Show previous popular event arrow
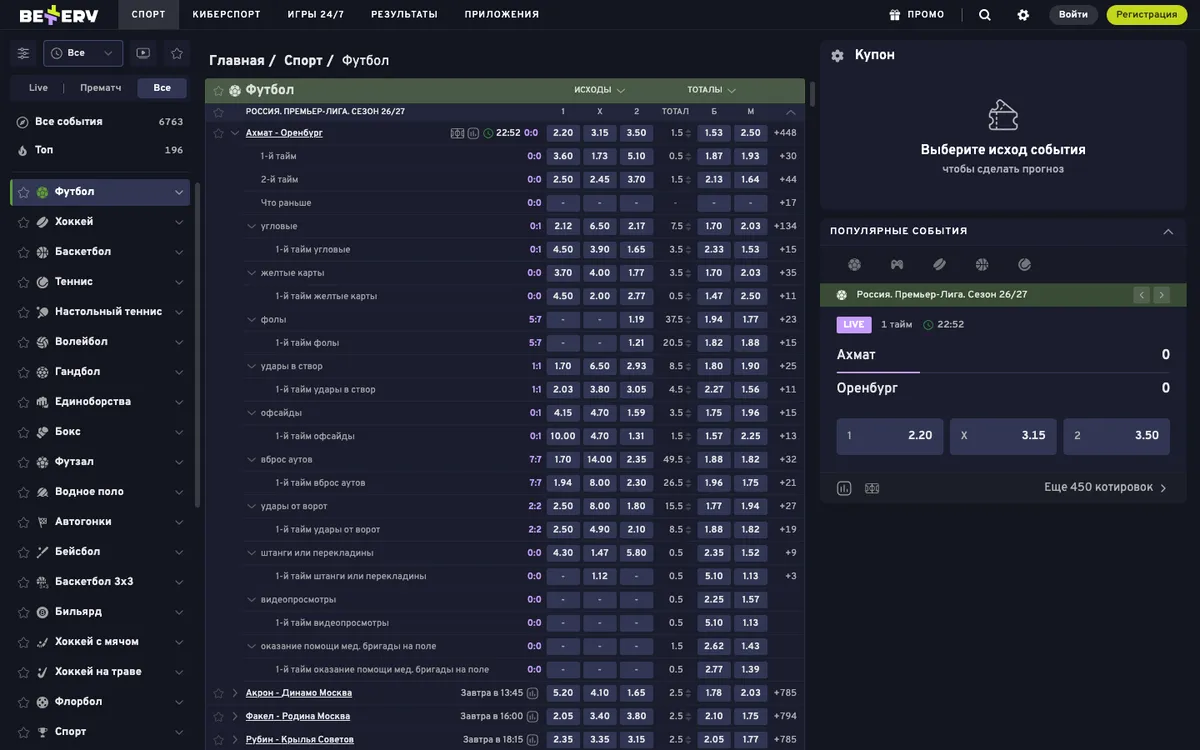The width and height of the screenshot is (1200, 750). (x=1141, y=295)
